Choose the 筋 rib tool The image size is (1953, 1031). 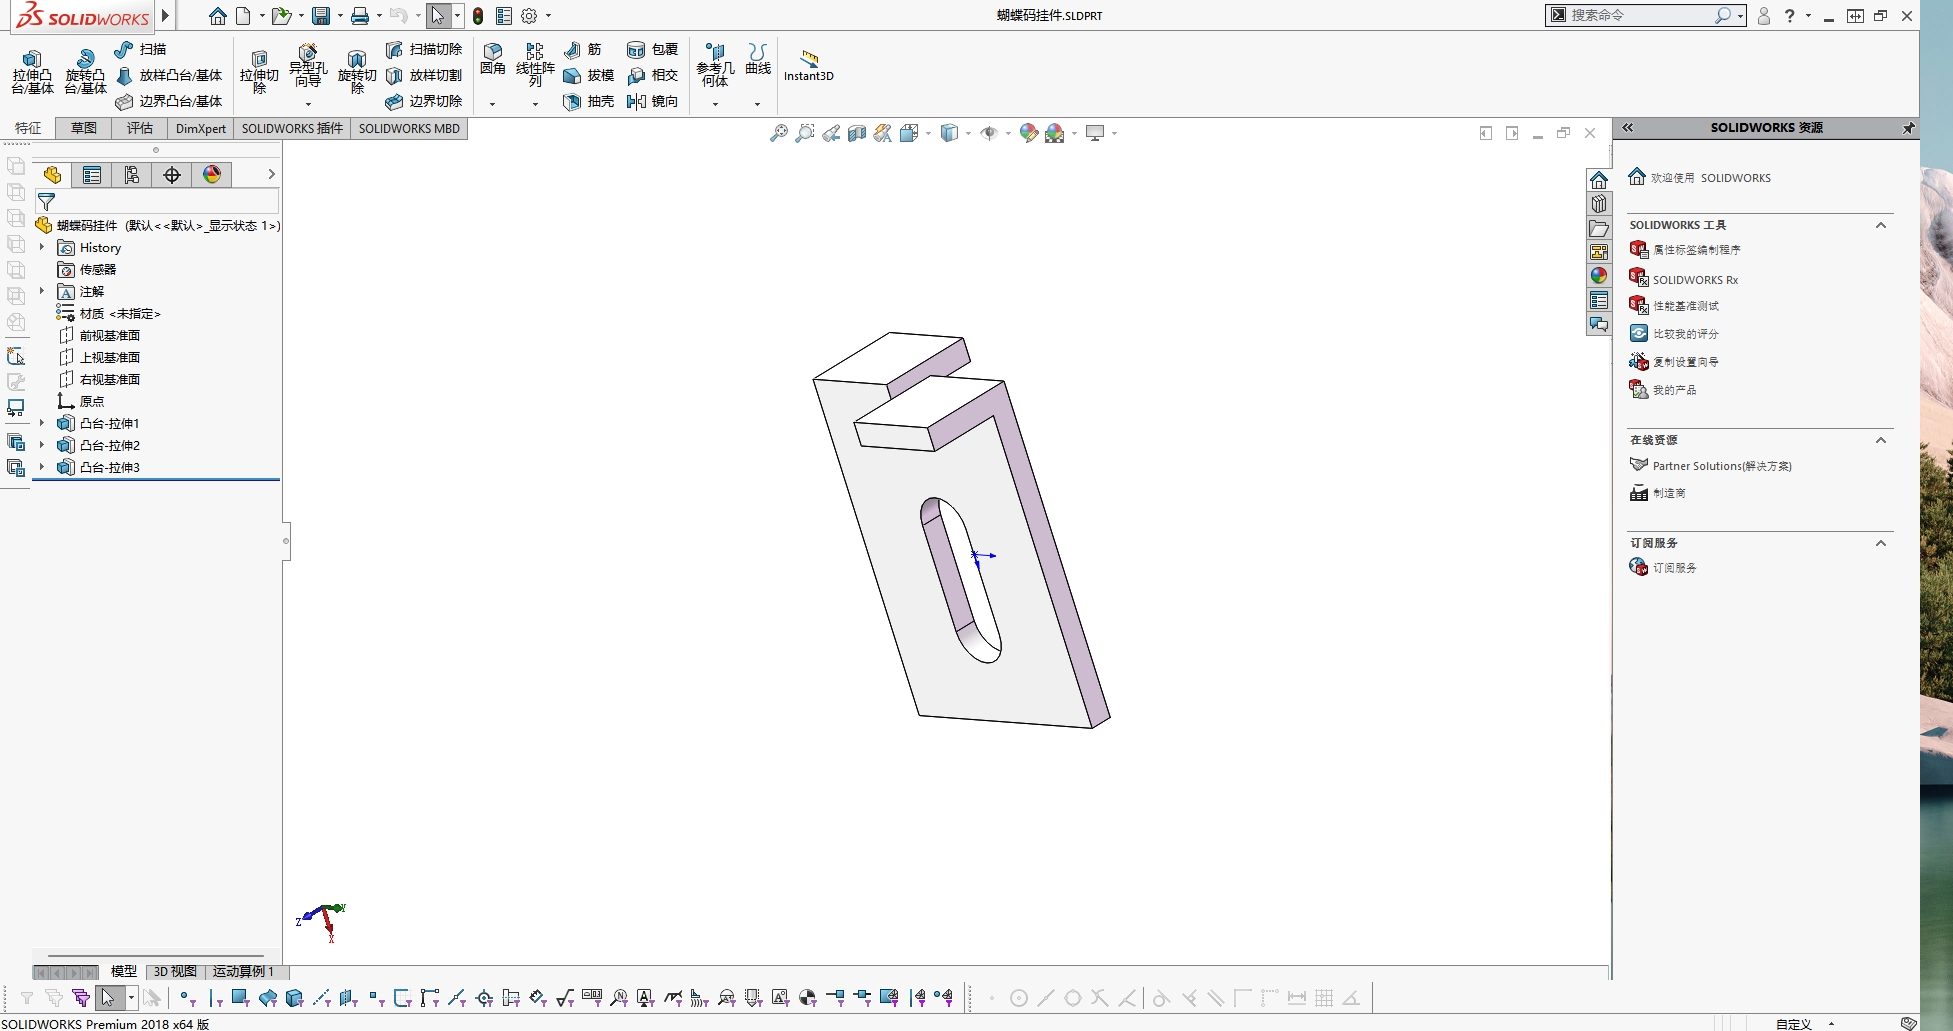[x=583, y=49]
